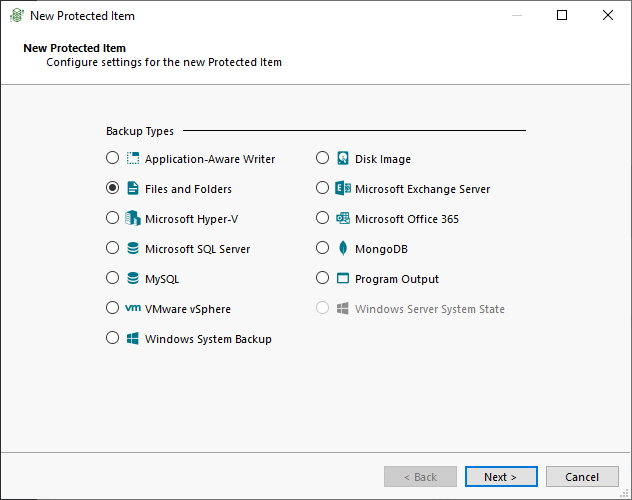The width and height of the screenshot is (632, 500).
Task: Close the New Protected Item window
Action: click(608, 15)
